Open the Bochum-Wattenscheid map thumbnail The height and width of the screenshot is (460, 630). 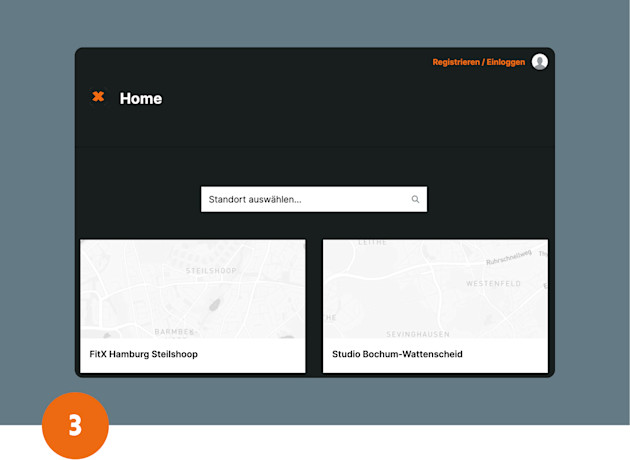(436, 289)
